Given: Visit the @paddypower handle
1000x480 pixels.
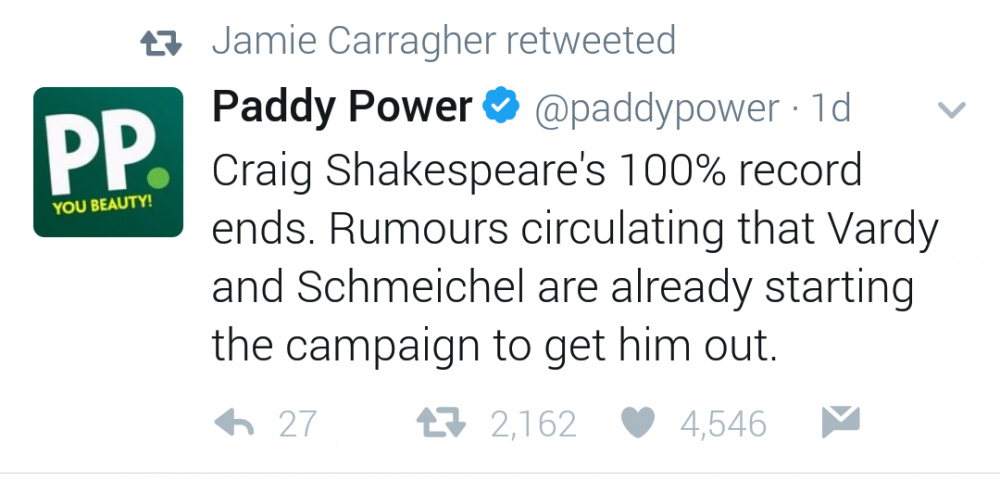Looking at the screenshot, I should (x=657, y=110).
